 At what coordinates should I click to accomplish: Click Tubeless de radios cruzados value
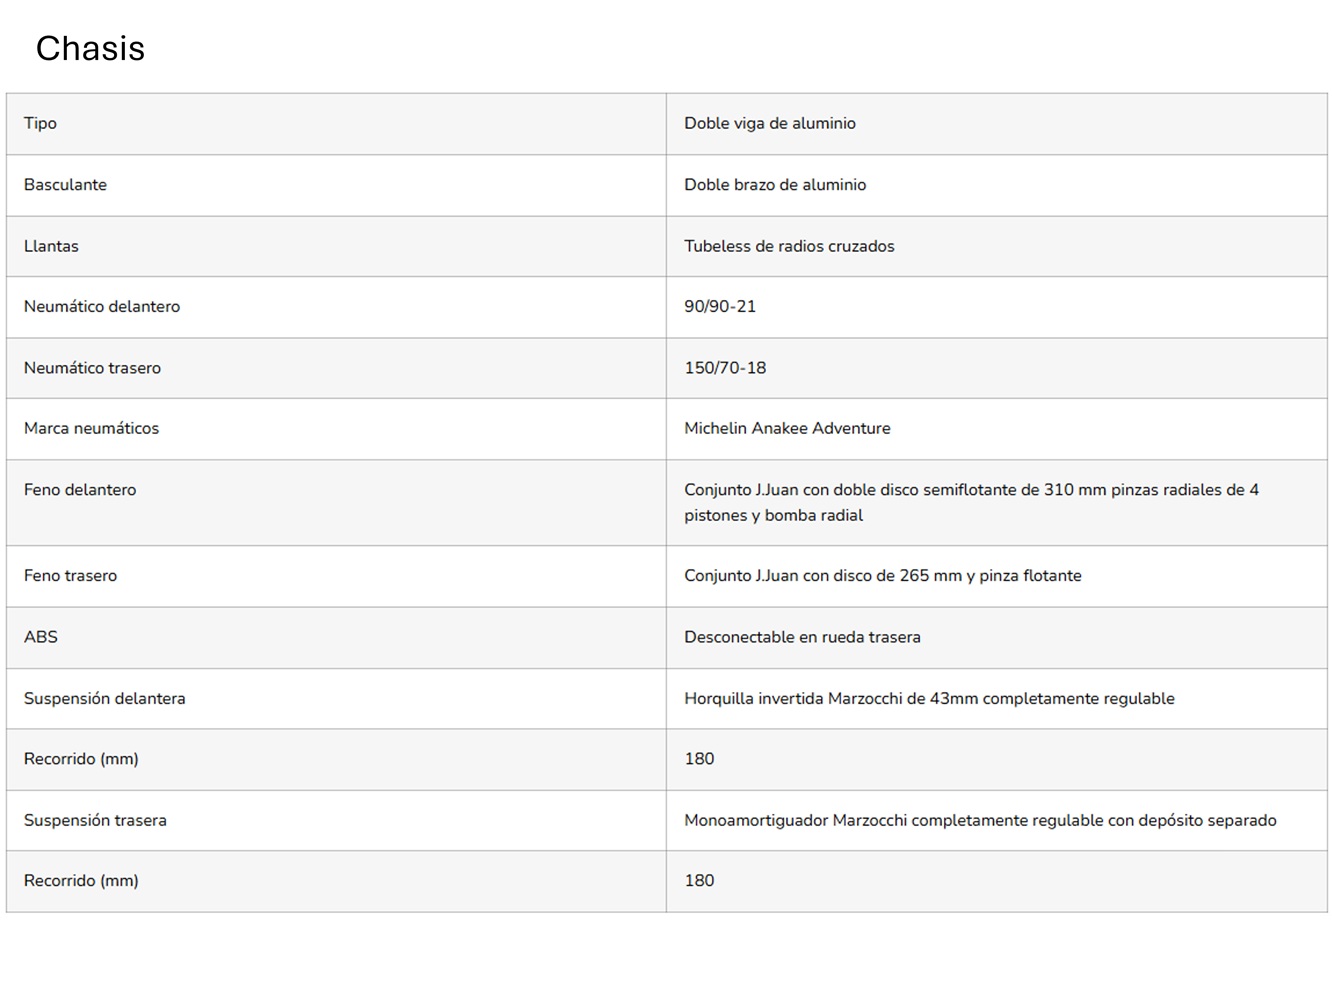[789, 246]
